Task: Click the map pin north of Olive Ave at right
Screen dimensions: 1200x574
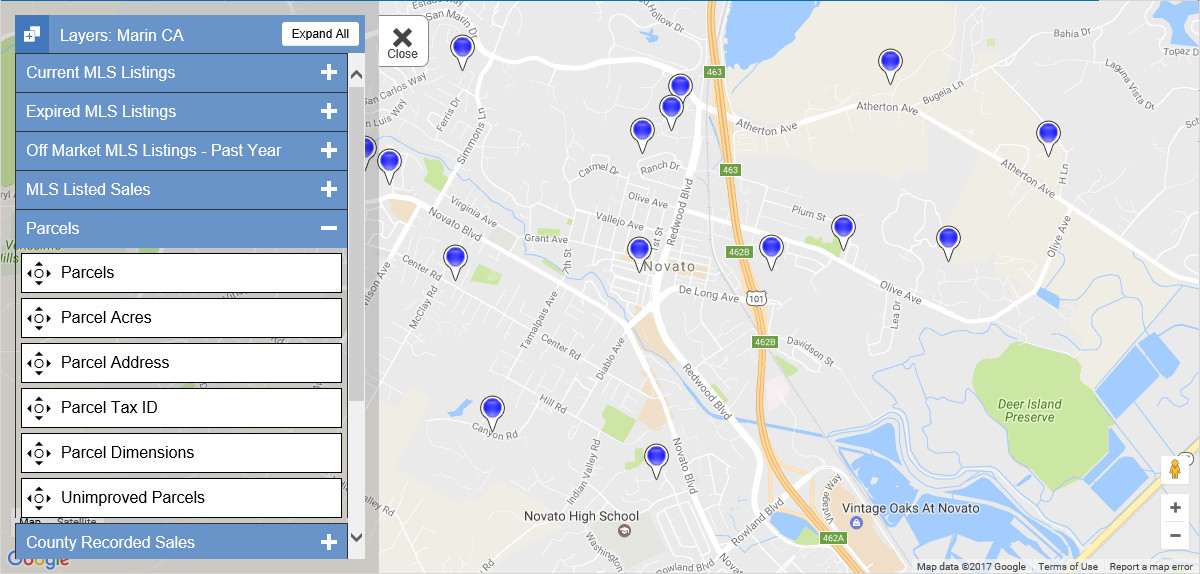Action: 948,243
